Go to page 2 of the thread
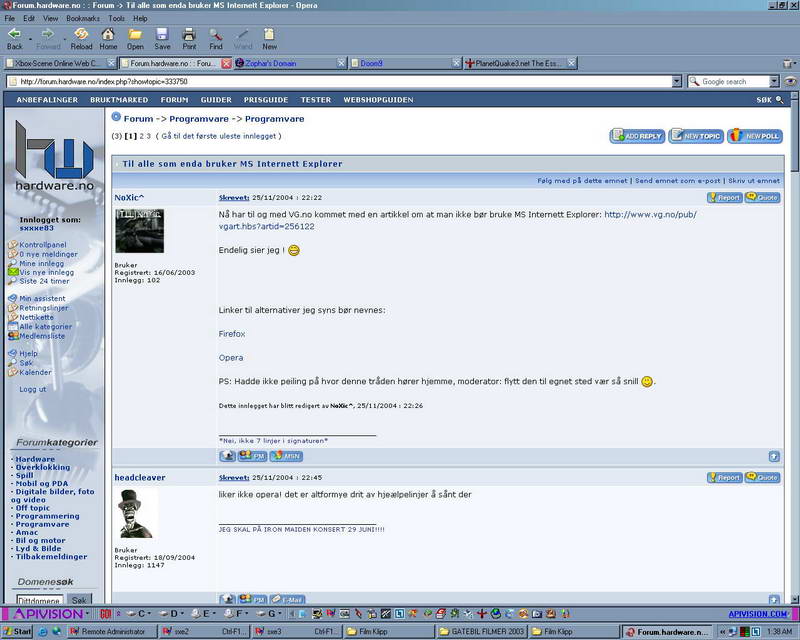 point(142,136)
